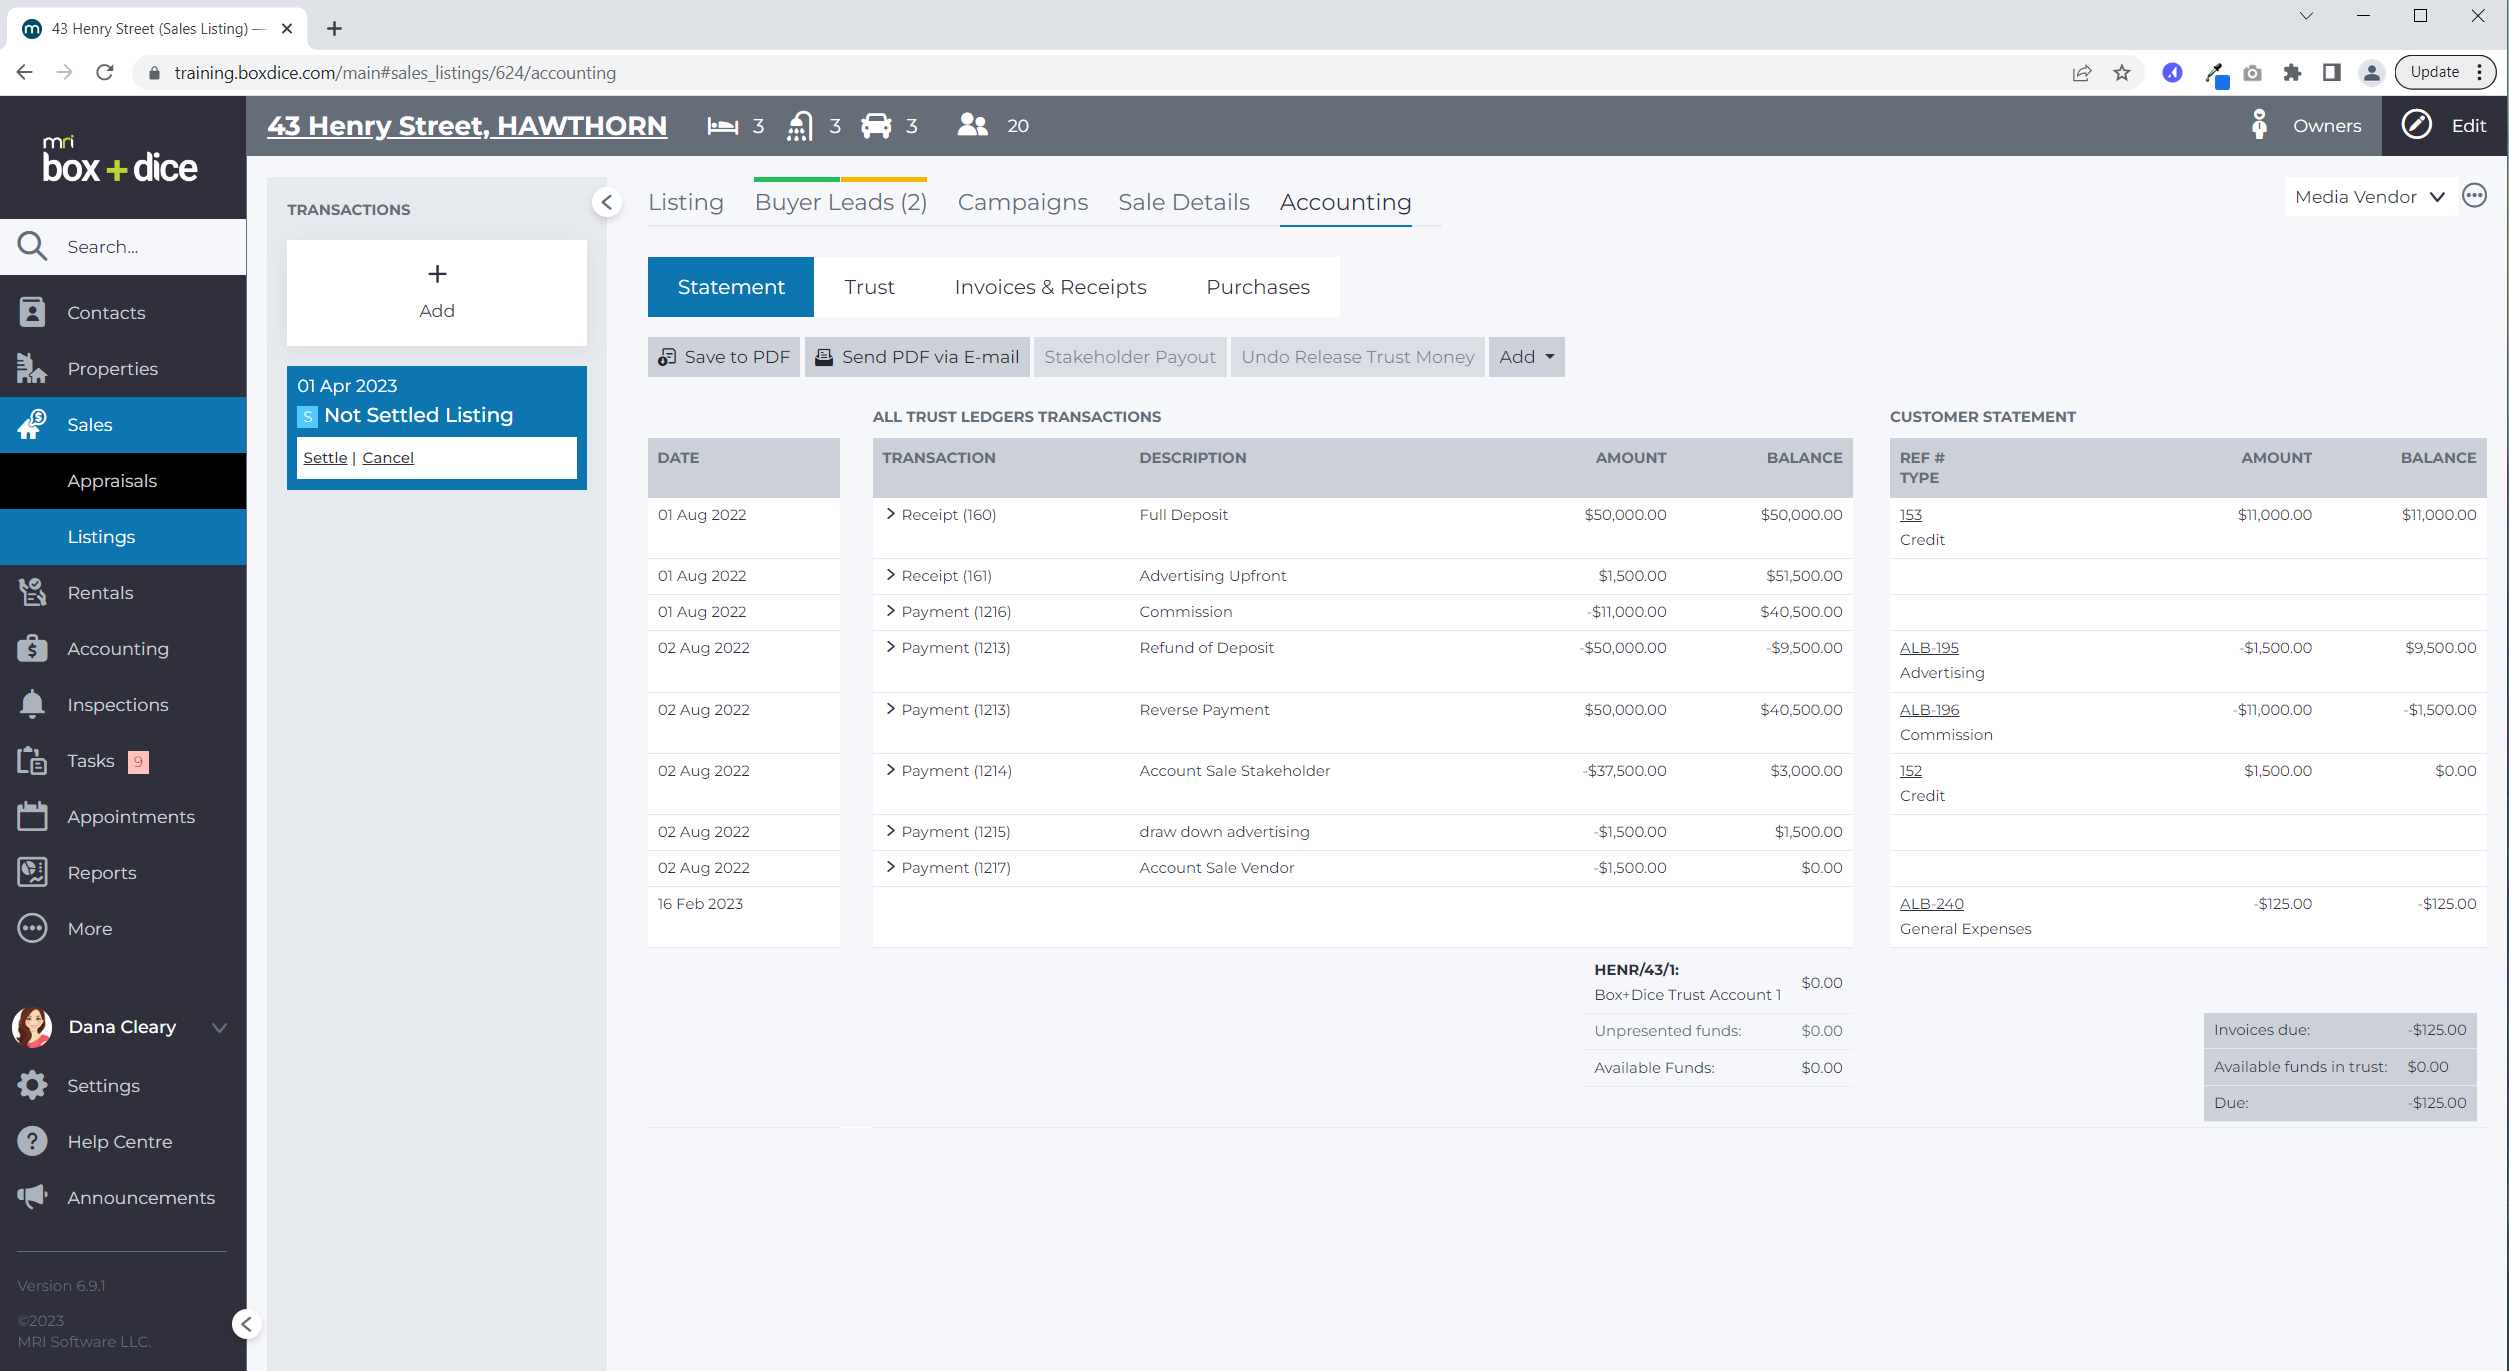Image resolution: width=2509 pixels, height=1371 pixels.
Task: Click the Edit pencil icon
Action: coord(2416,125)
